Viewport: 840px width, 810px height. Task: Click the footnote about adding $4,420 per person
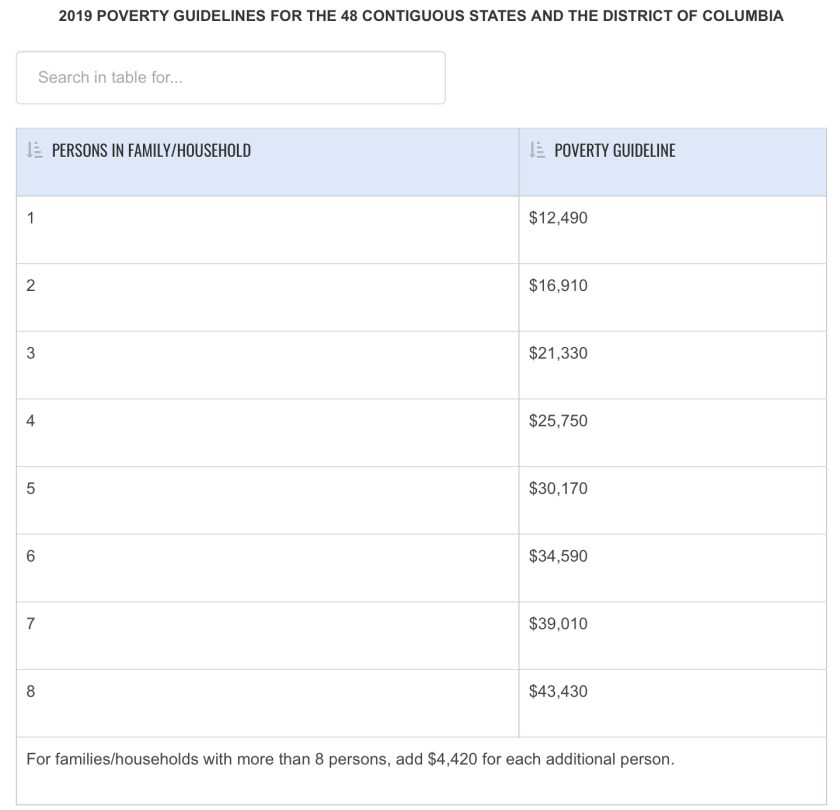tap(350, 759)
